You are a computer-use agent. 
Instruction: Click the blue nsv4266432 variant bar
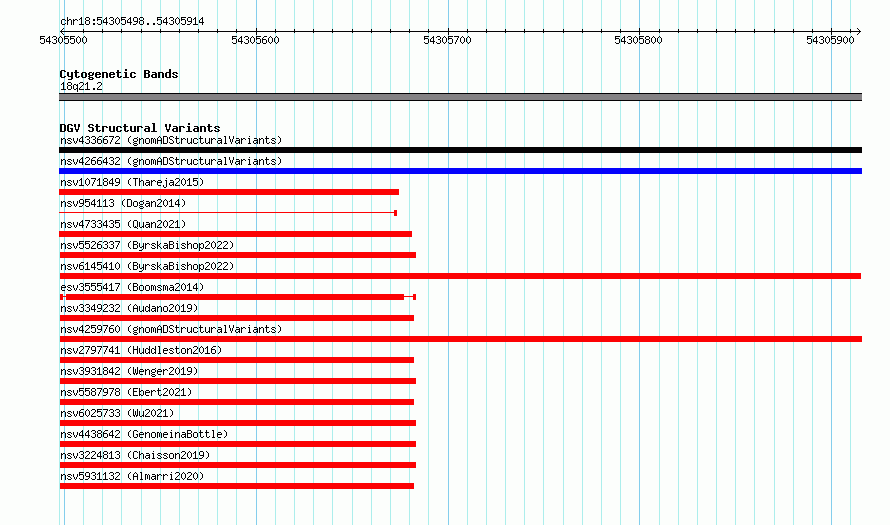tap(460, 171)
